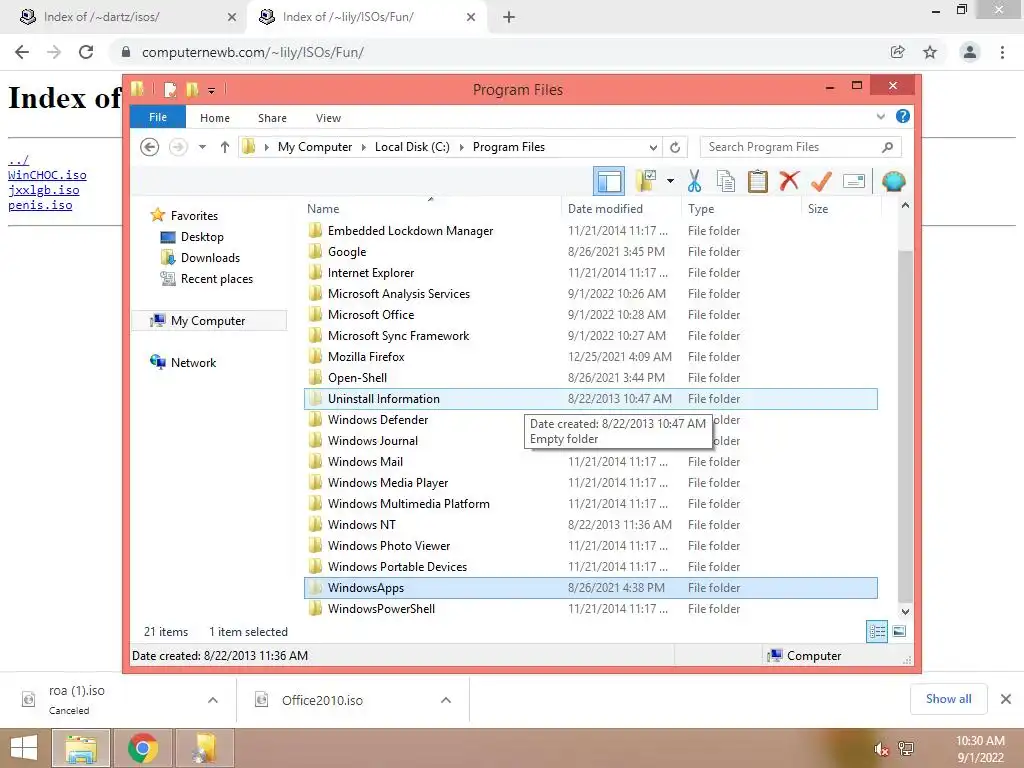Open the Chrome three-dot menu
The height and width of the screenshot is (768, 1024).
[x=1002, y=52]
